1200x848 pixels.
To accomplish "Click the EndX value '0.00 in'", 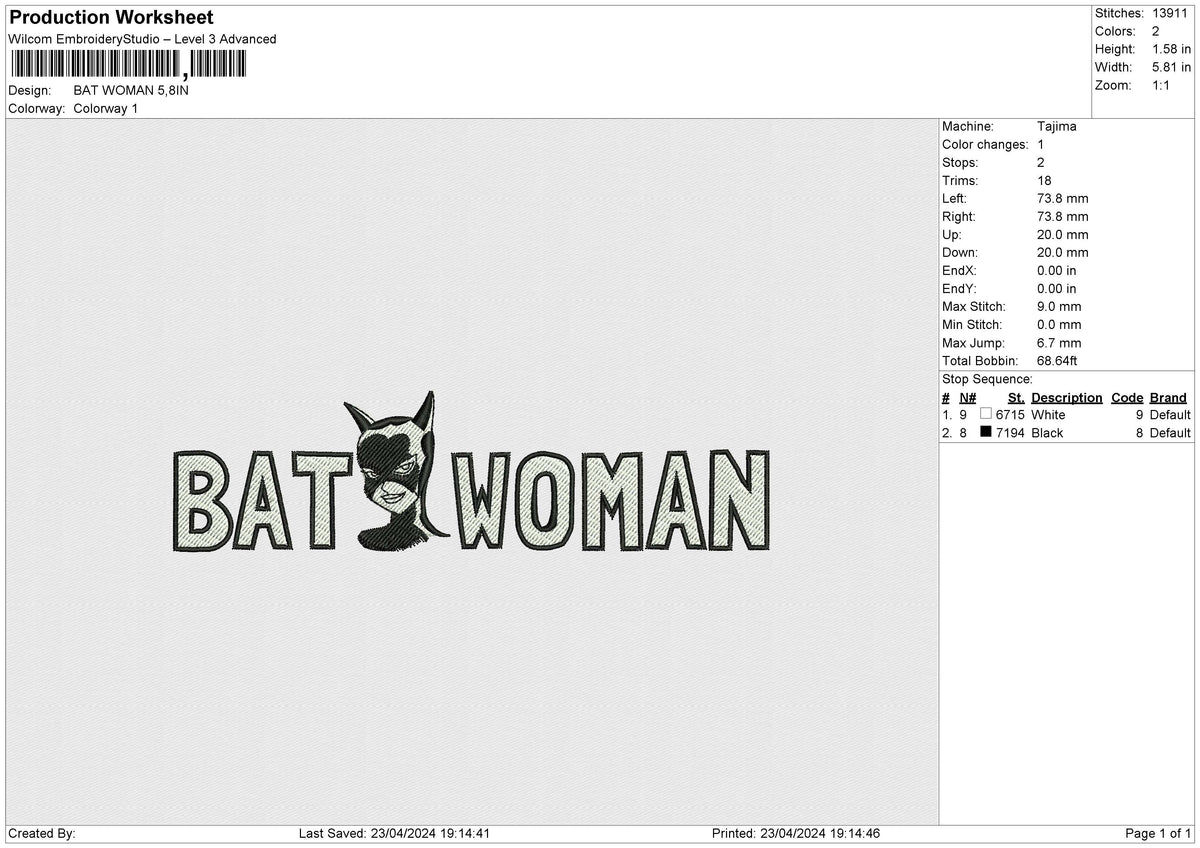I will point(1057,270).
